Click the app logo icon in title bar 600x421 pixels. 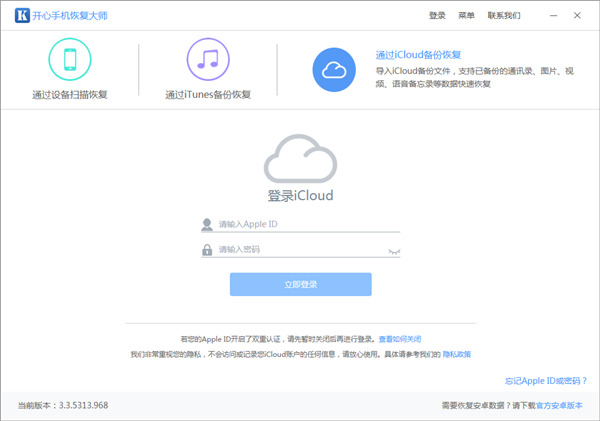click(22, 15)
